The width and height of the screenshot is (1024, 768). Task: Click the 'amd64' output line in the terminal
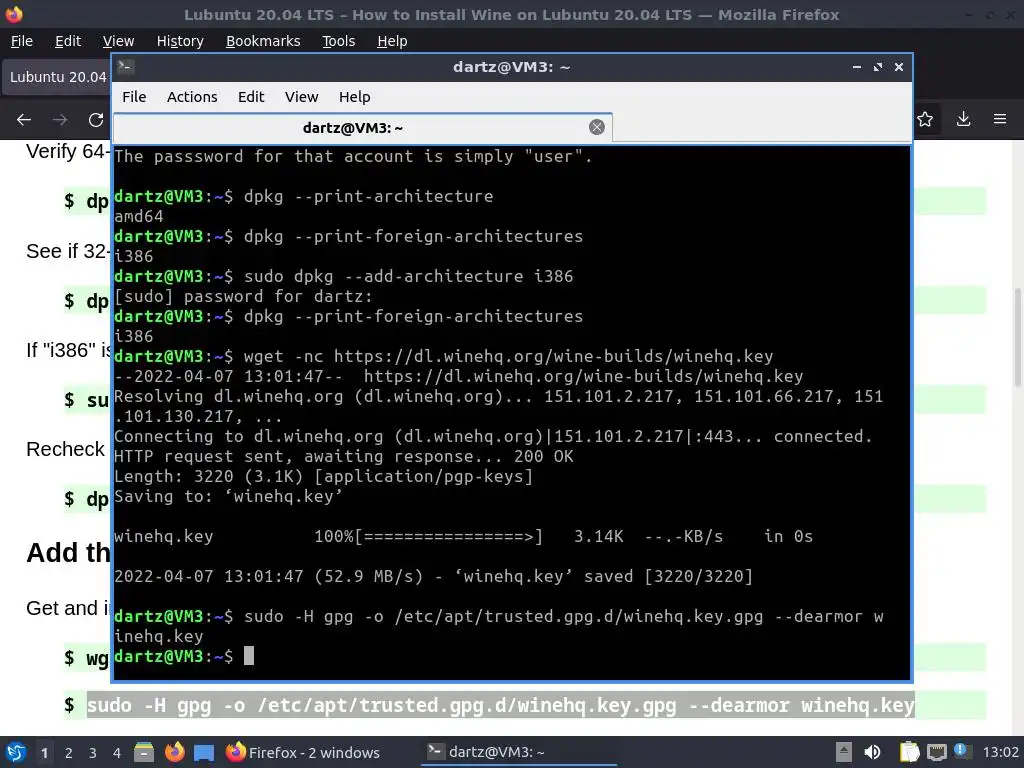pos(138,216)
